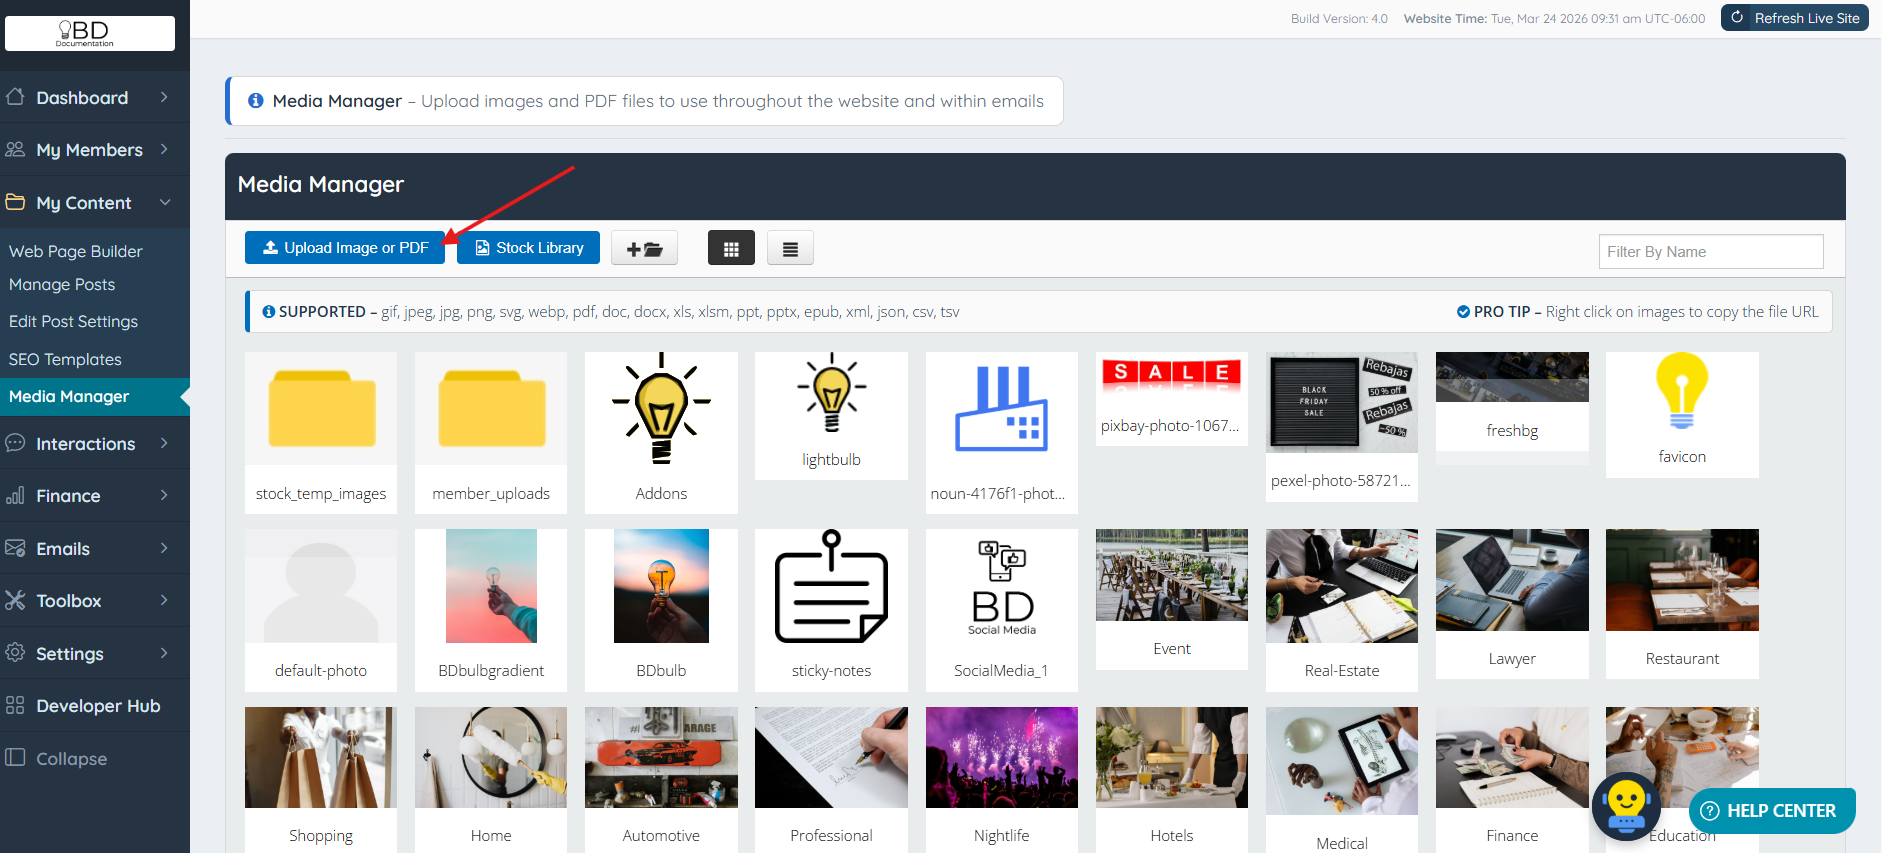Image resolution: width=1883 pixels, height=853 pixels.
Task: Select the favicon image
Action: [x=1682, y=414]
